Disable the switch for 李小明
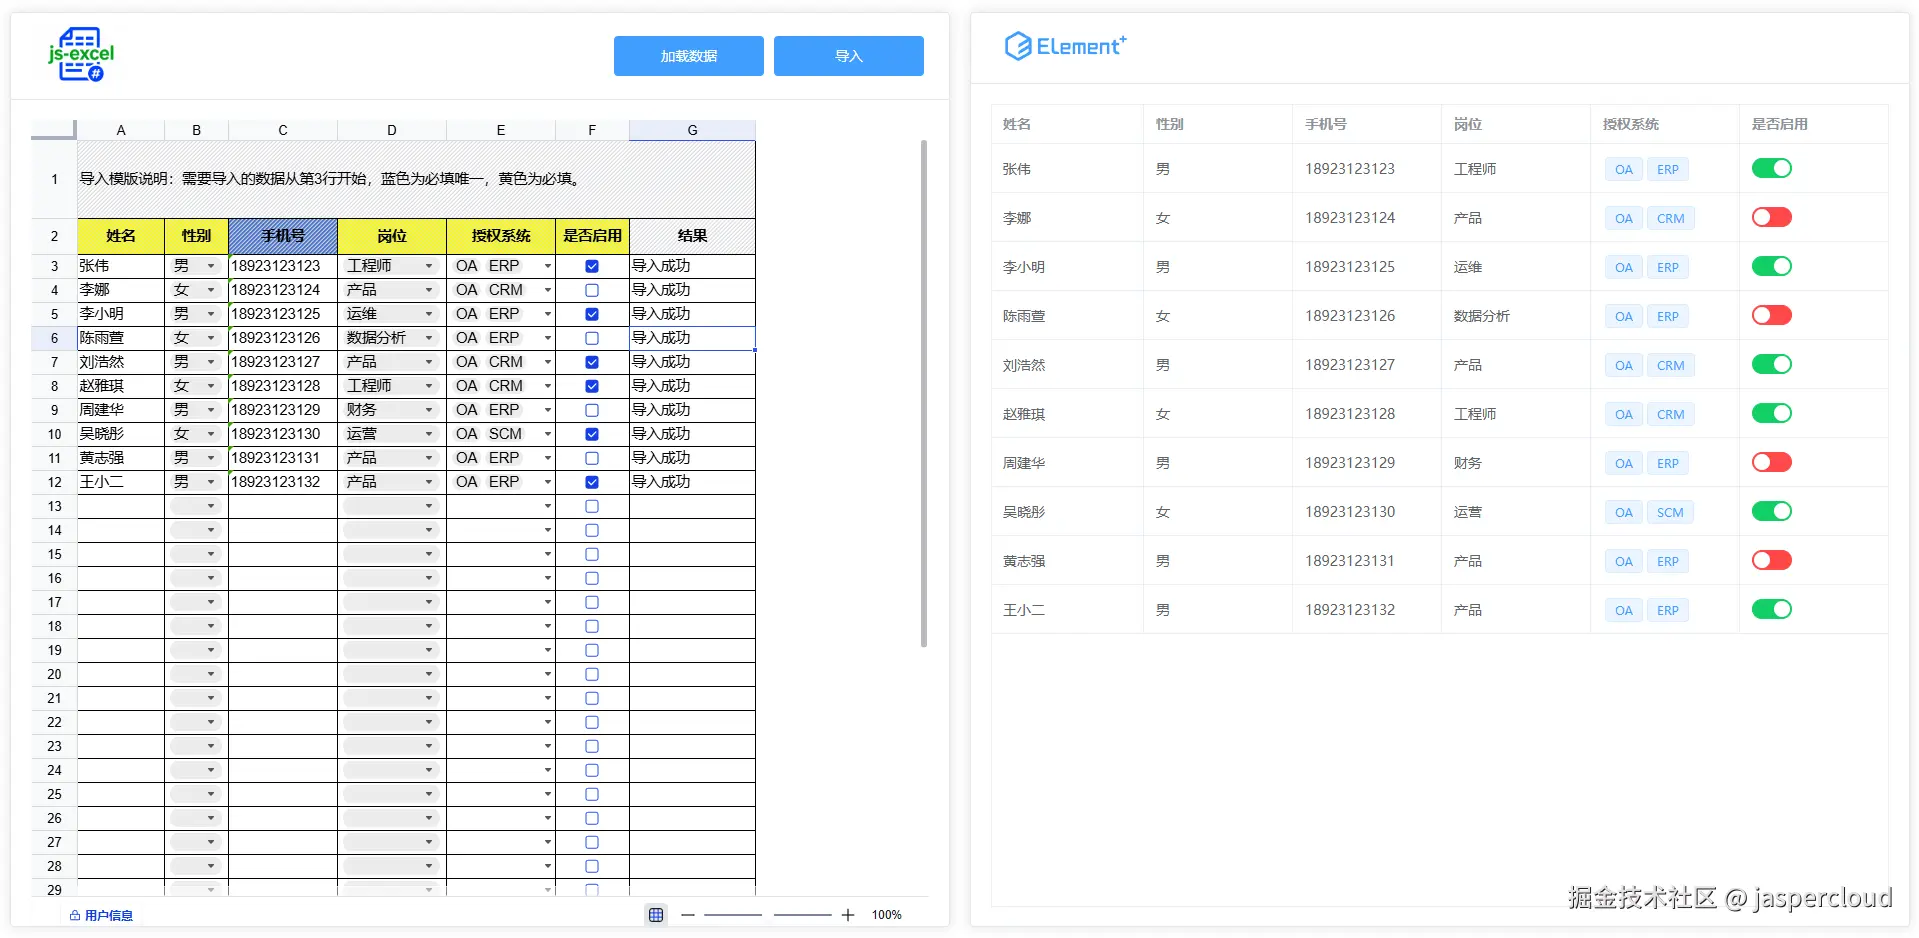 tap(1771, 266)
